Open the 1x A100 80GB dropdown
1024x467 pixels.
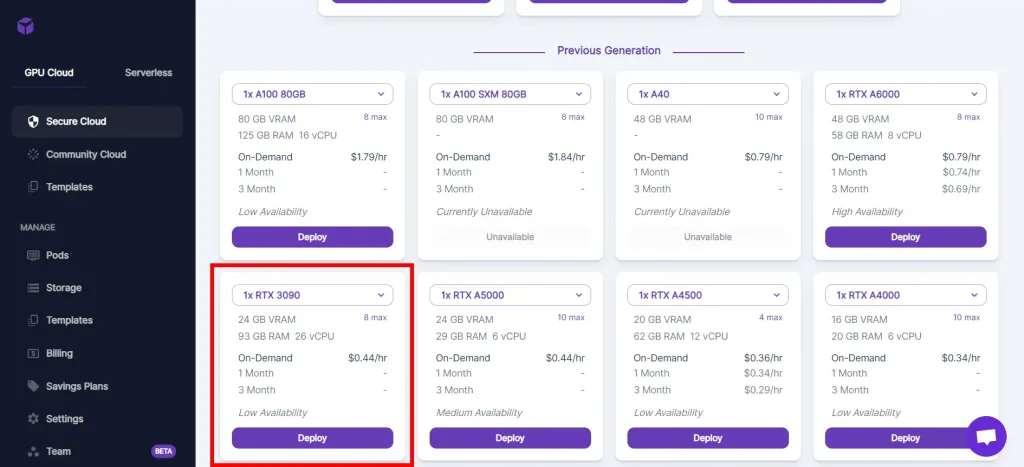312,94
